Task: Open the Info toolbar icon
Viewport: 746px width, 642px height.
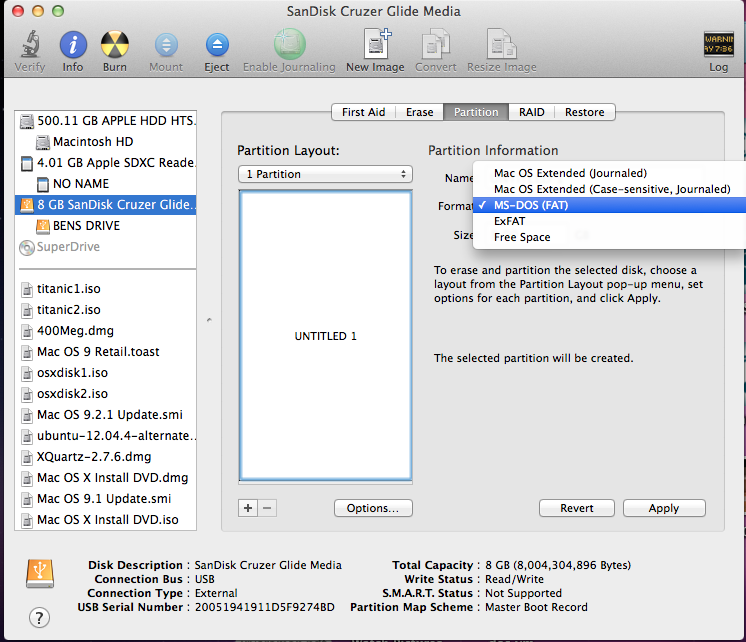Action: click(73, 45)
